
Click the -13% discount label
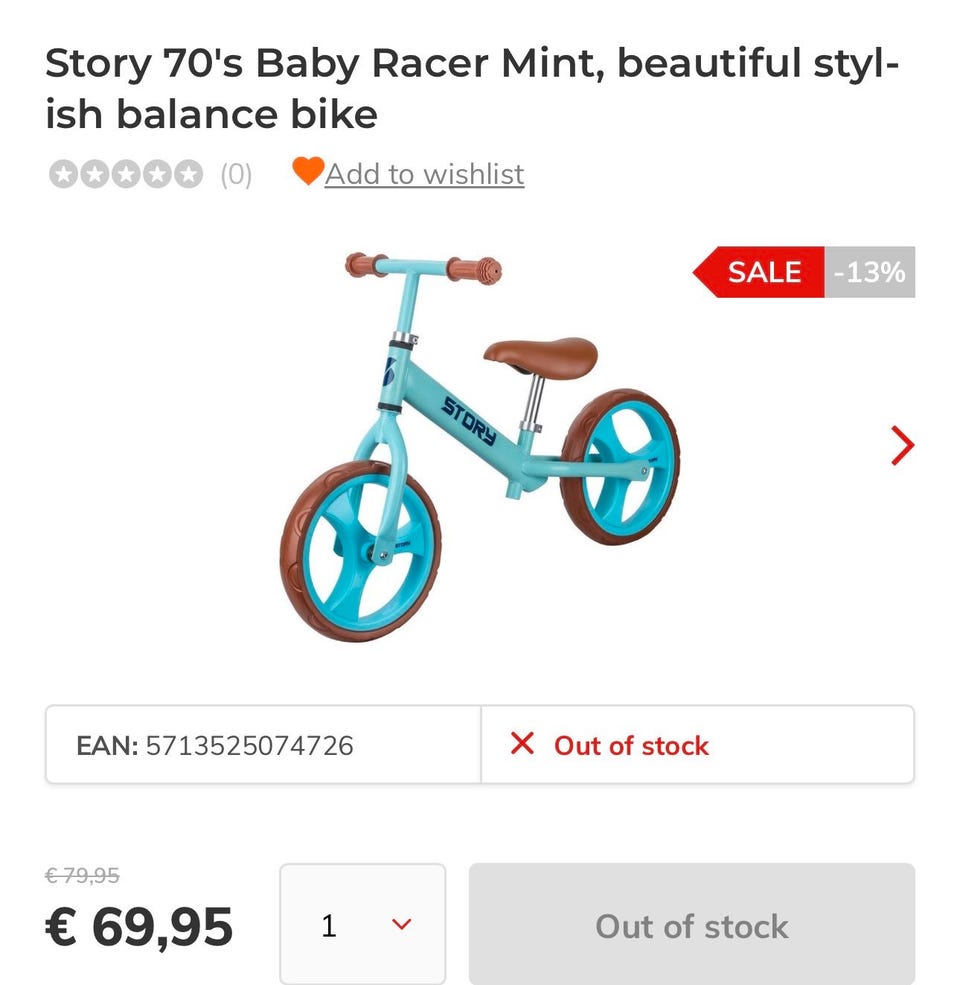tap(869, 272)
